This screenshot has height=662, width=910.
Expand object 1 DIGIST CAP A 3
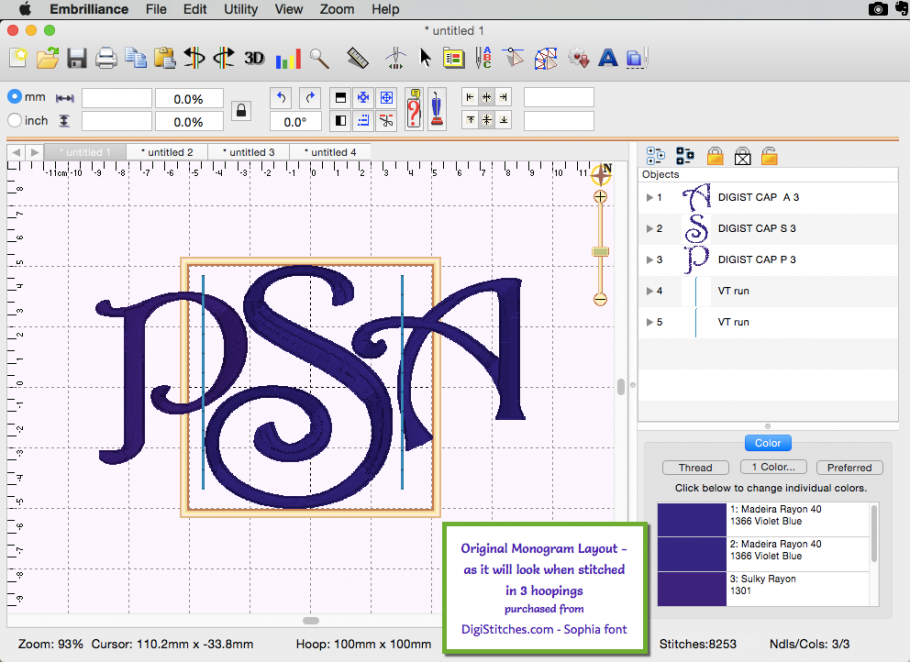(648, 198)
